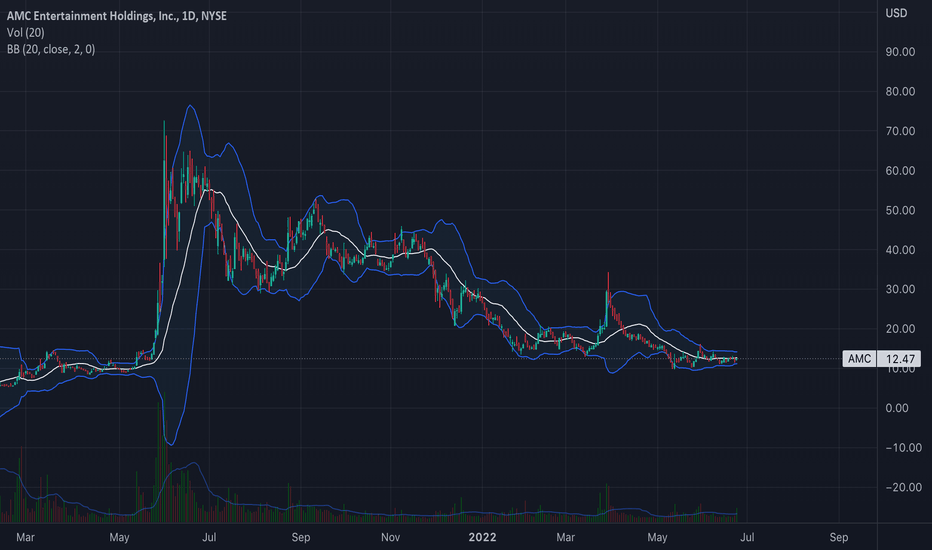The height and width of the screenshot is (550, 932).
Task: Click the Sep label before Nov on time axis
Action: 301,538
